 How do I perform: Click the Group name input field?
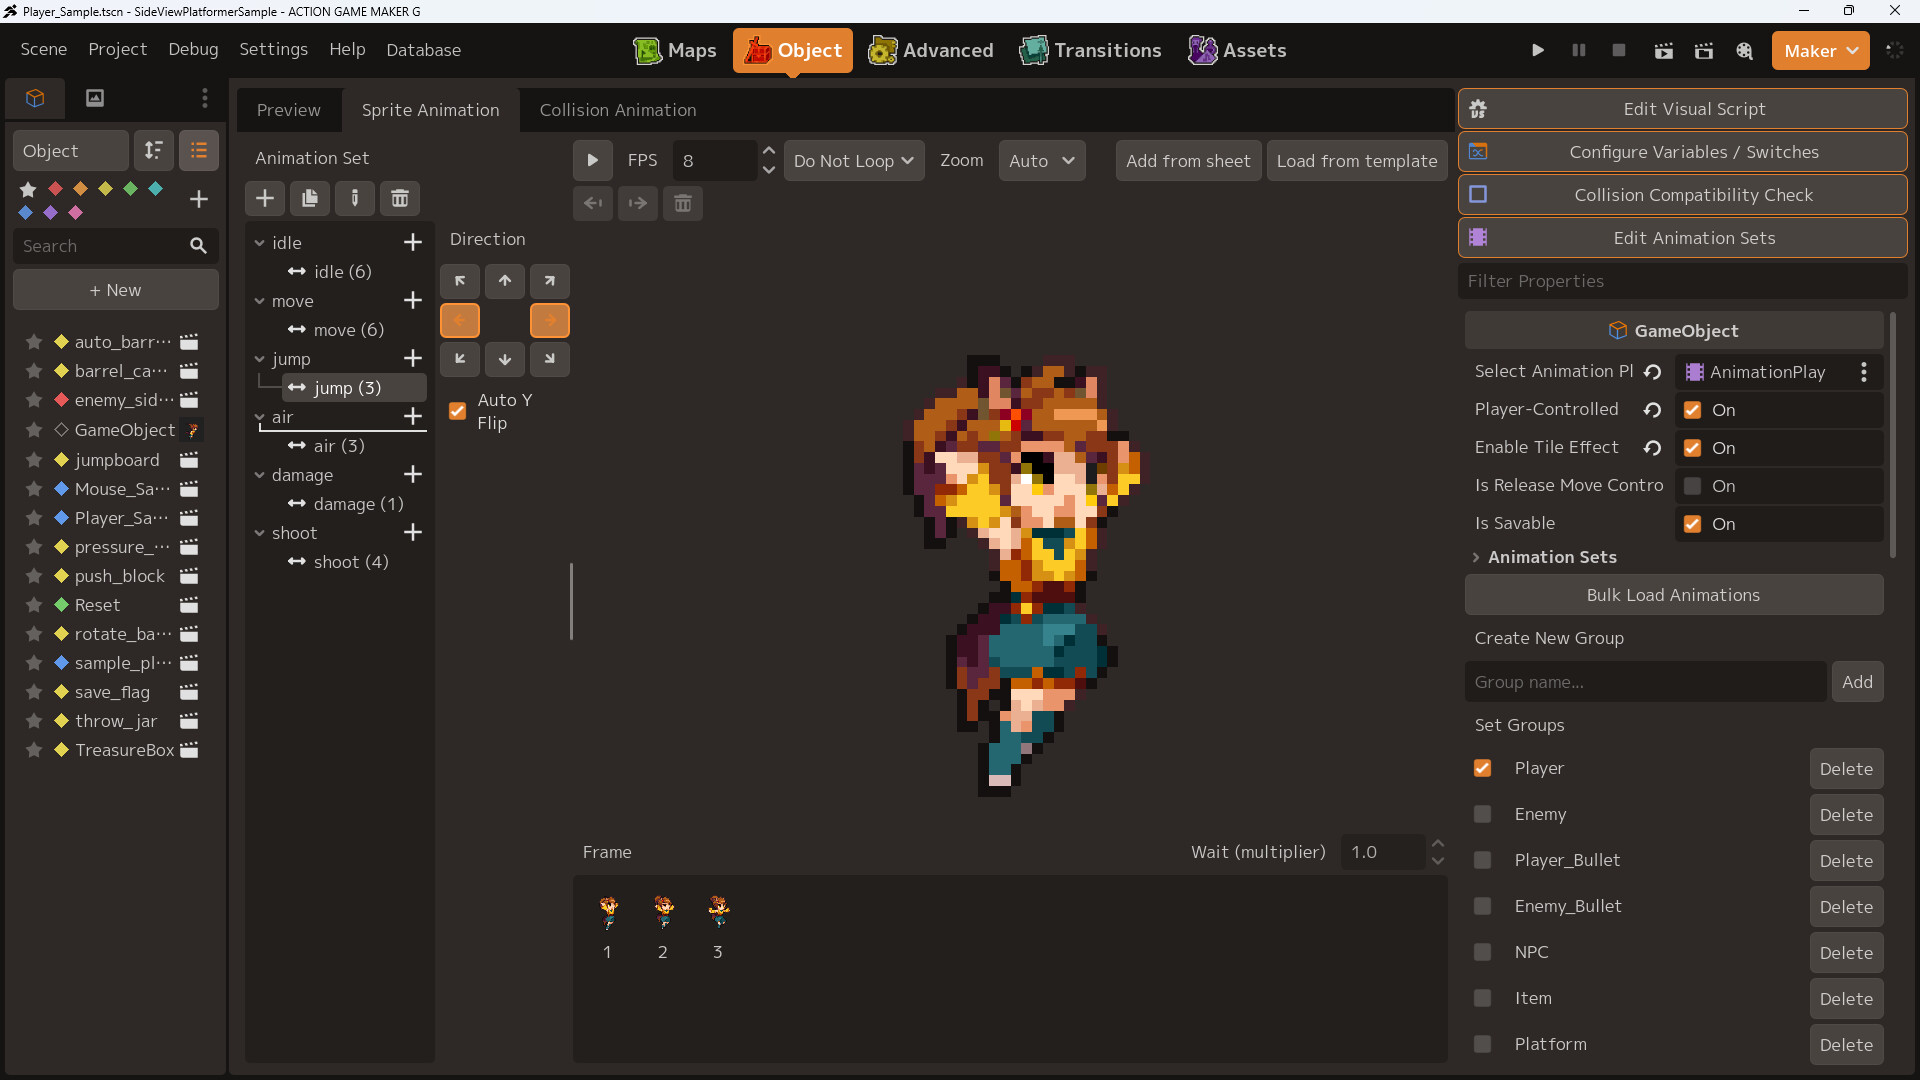point(1645,682)
